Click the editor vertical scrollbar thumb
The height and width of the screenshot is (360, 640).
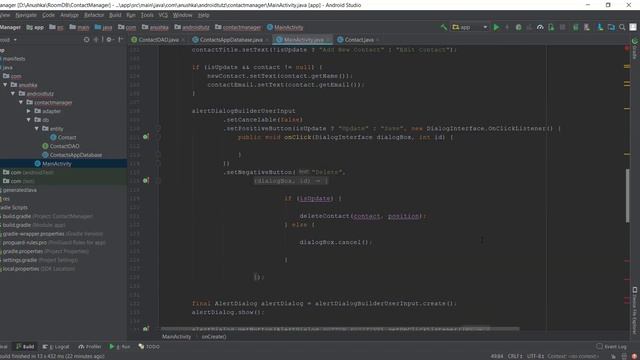tap(627, 195)
